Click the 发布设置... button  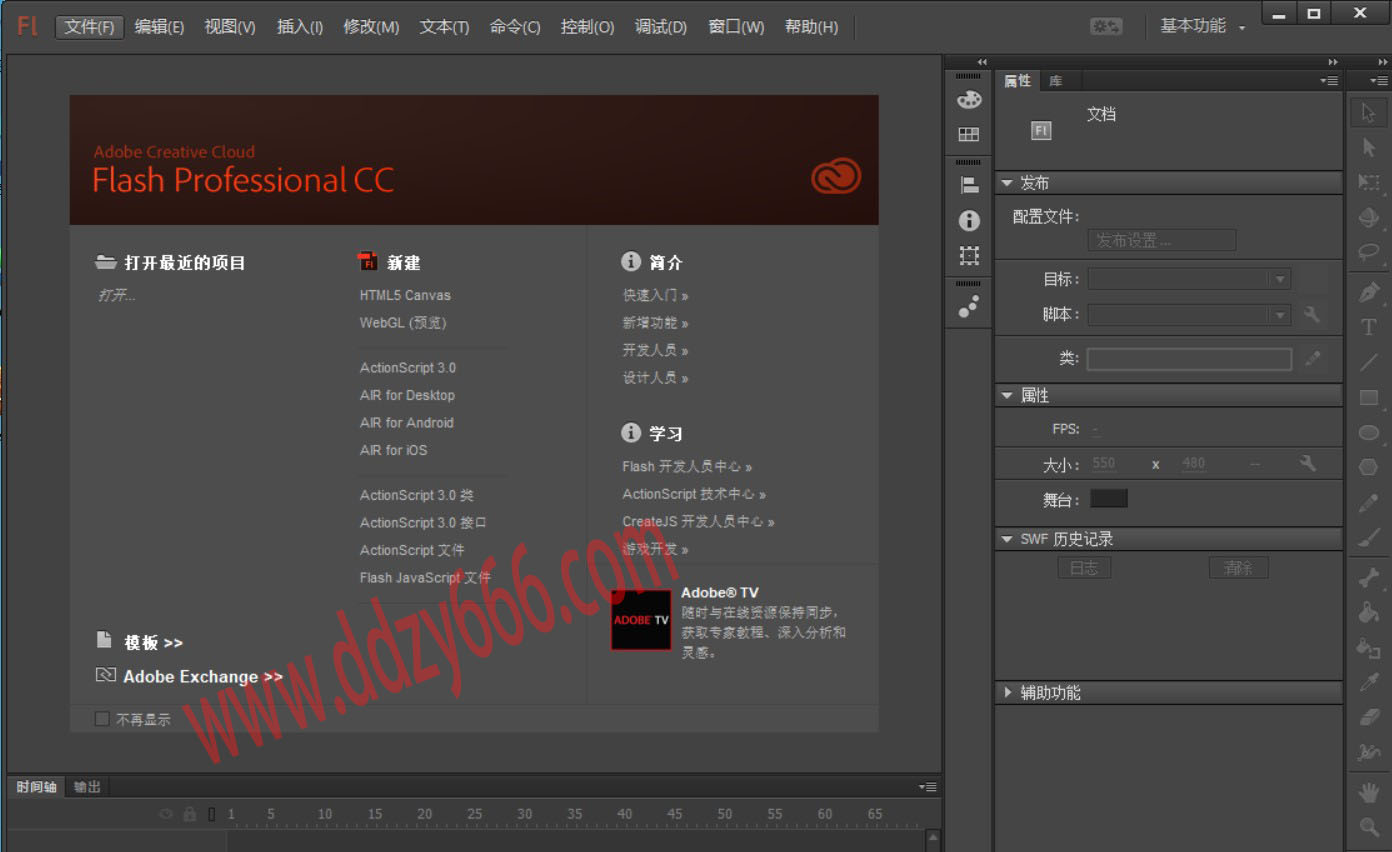[x=1162, y=240]
